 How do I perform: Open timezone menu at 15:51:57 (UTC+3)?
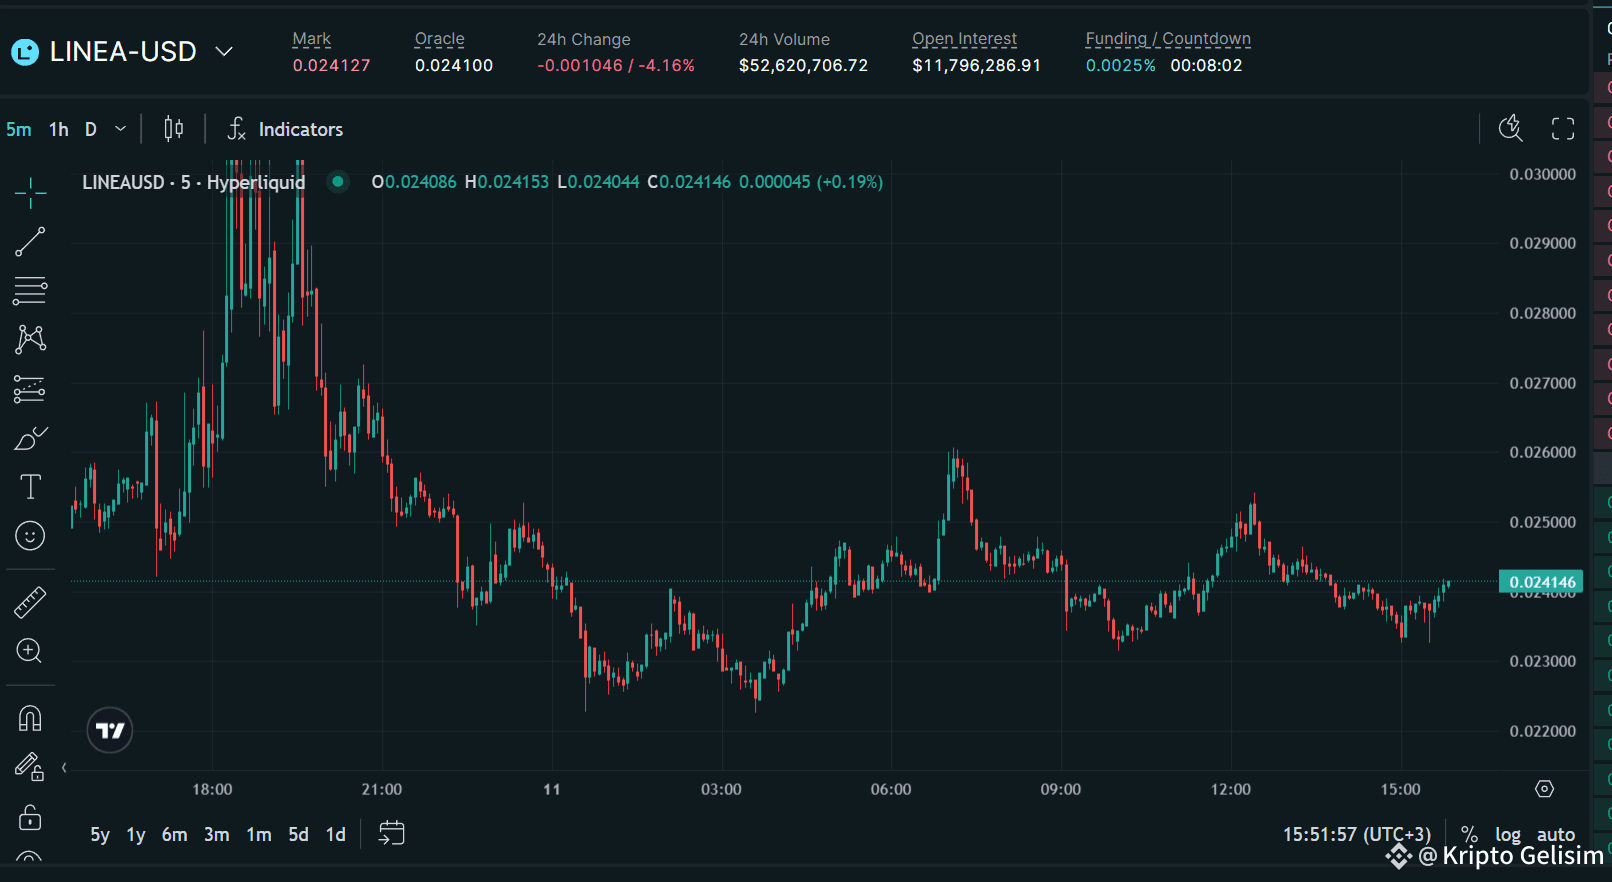pos(1357,834)
